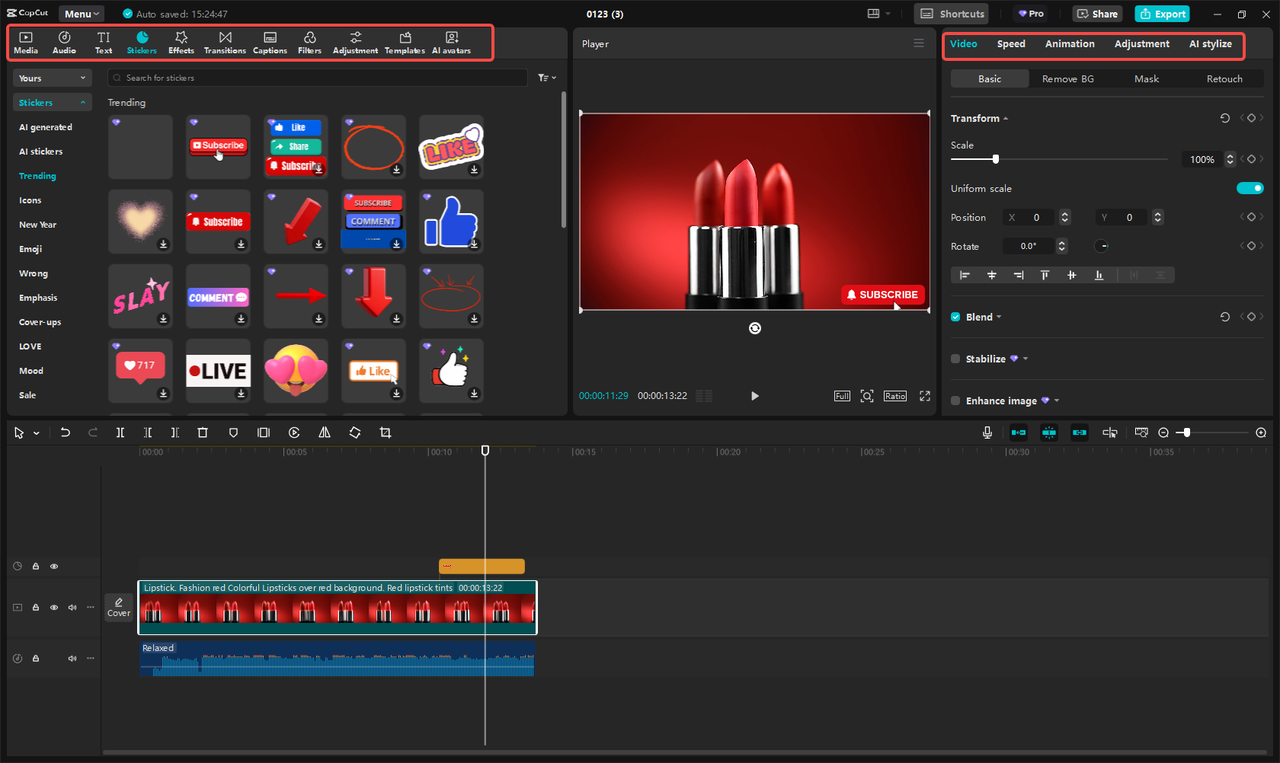This screenshot has height=763, width=1280.
Task: Select the Mirror tool above the timeline
Action: [324, 432]
